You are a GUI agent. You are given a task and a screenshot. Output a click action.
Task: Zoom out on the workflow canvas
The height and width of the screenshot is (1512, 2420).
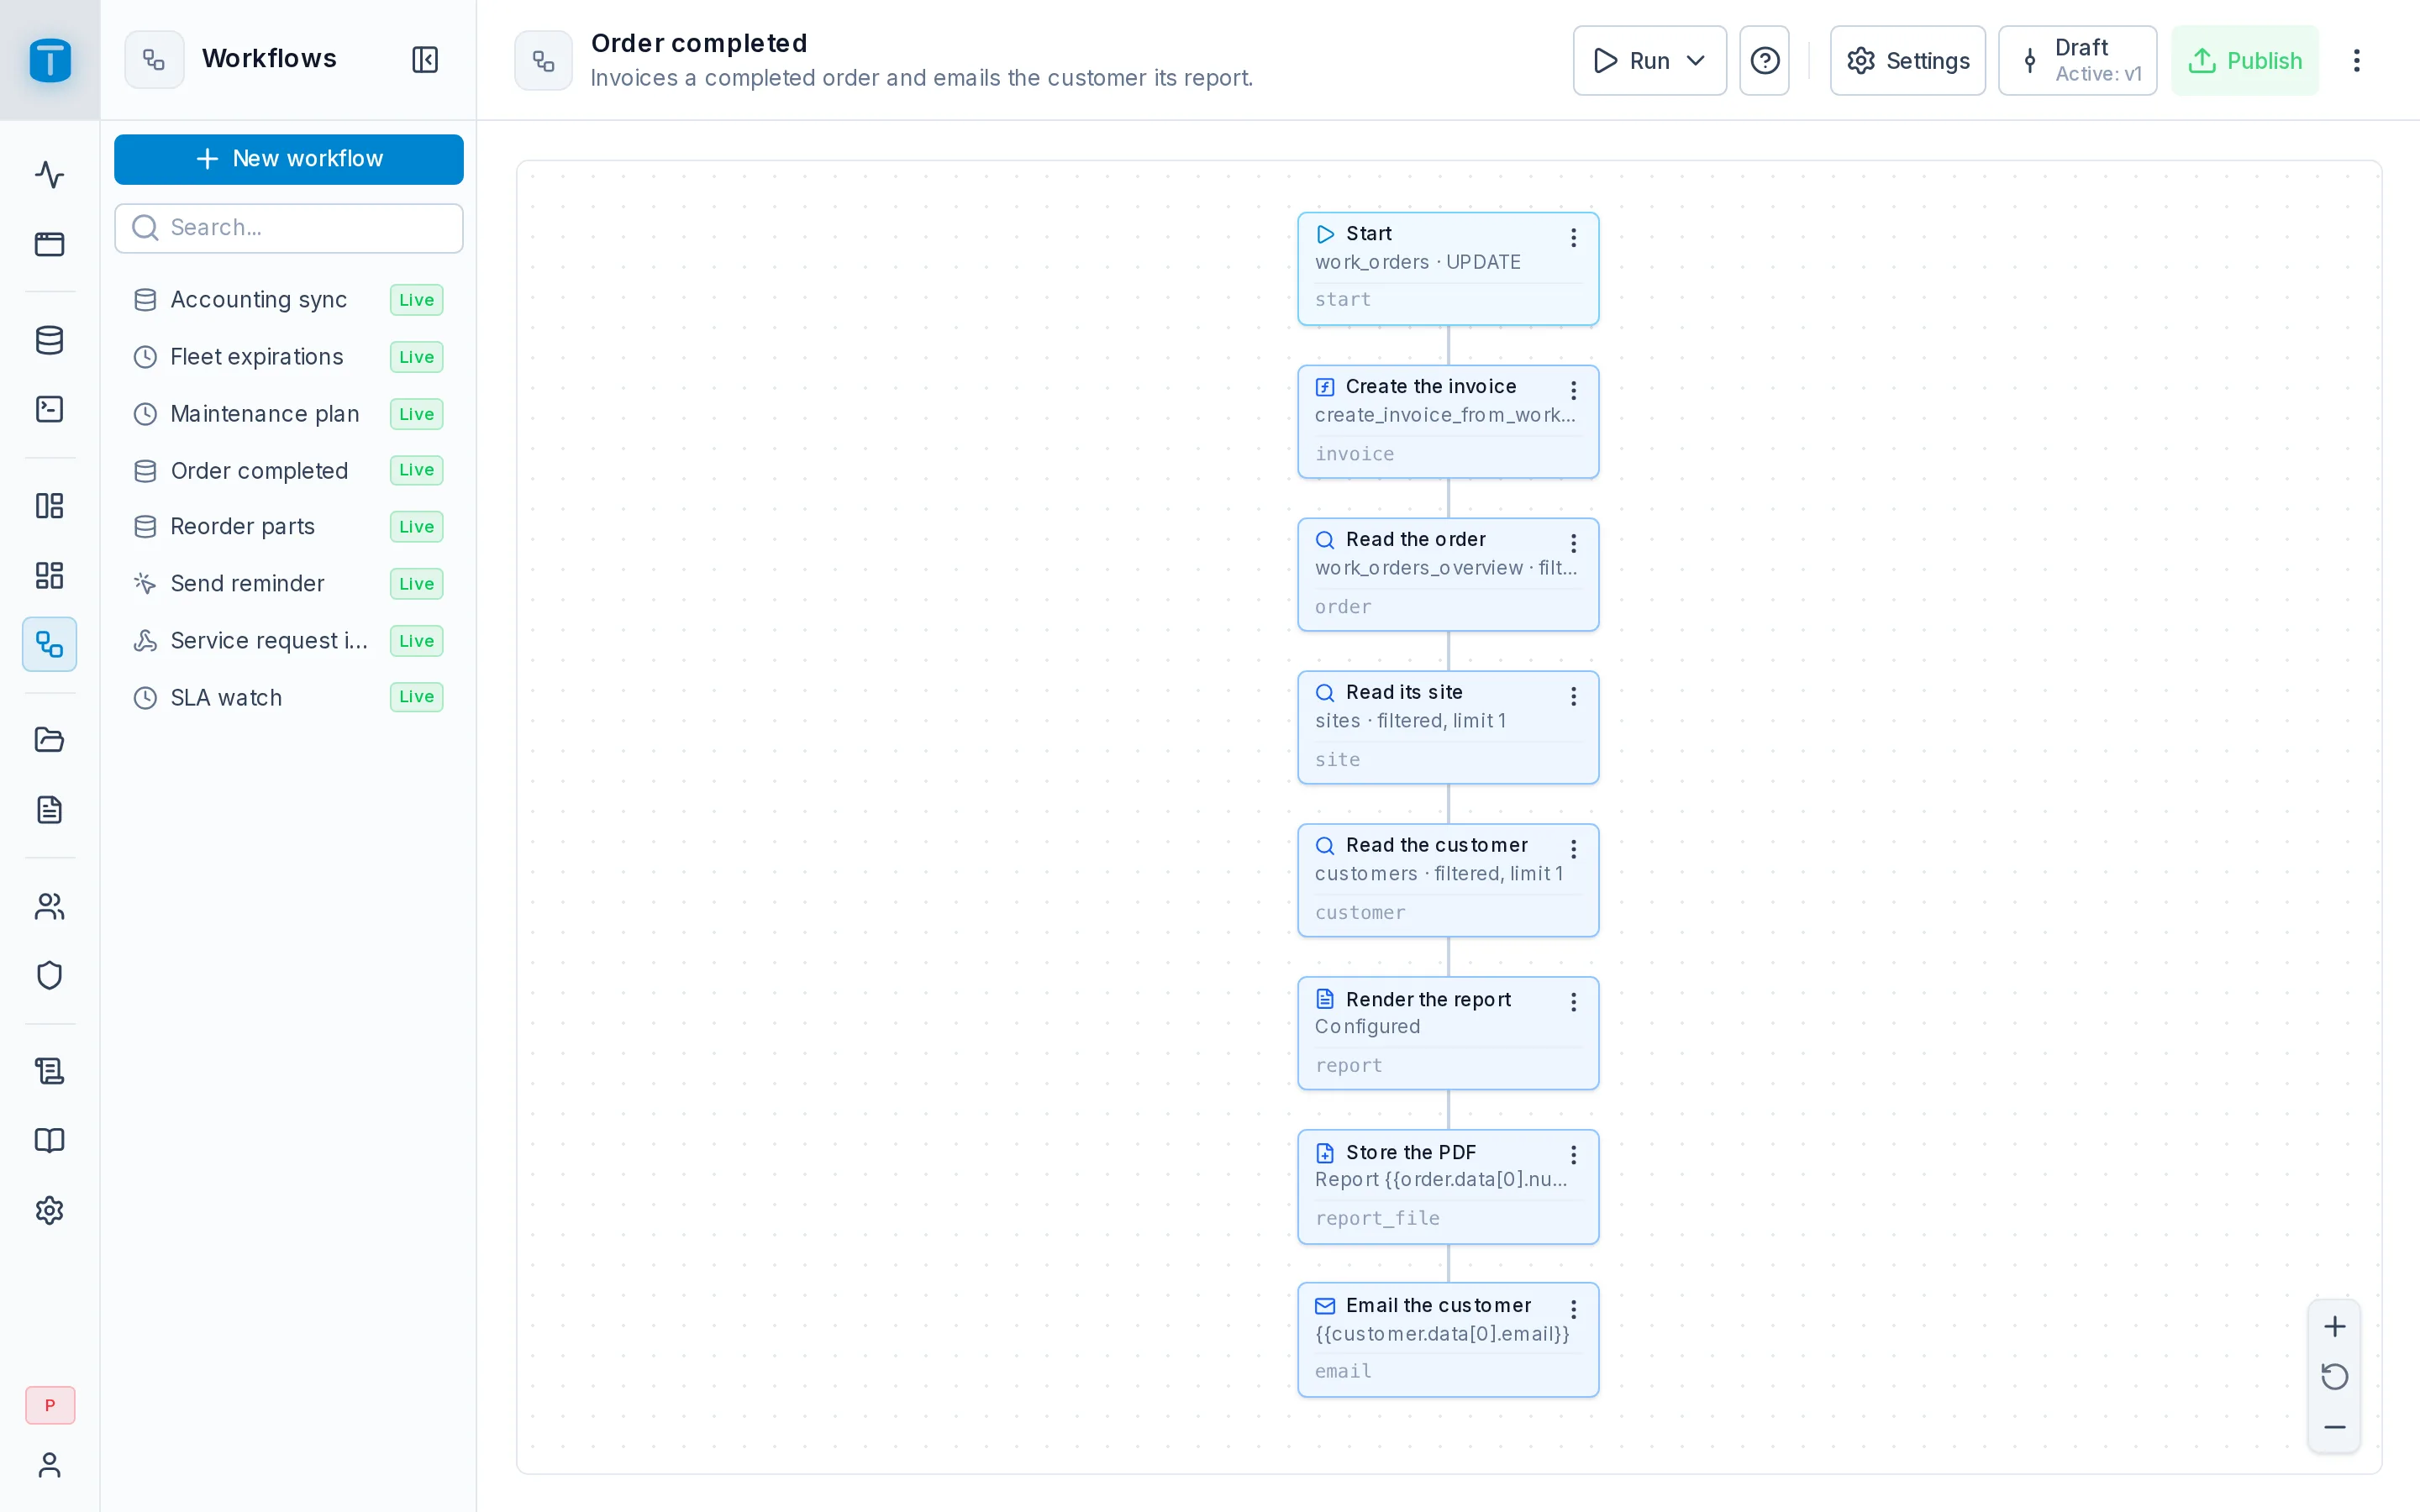pyautogui.click(x=2334, y=1427)
